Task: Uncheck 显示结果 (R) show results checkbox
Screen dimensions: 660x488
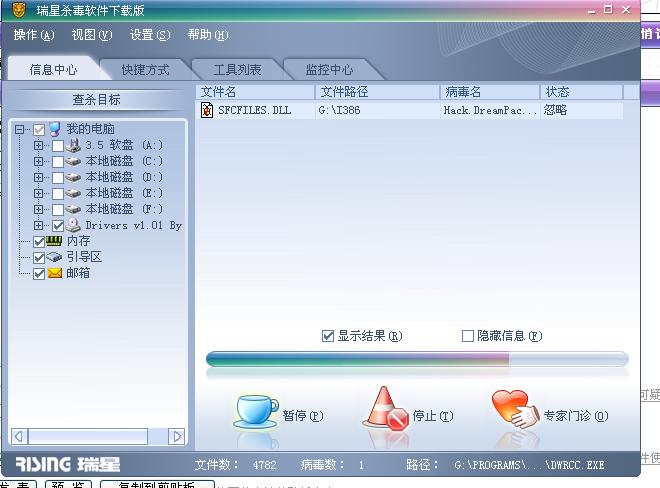Action: tap(327, 336)
